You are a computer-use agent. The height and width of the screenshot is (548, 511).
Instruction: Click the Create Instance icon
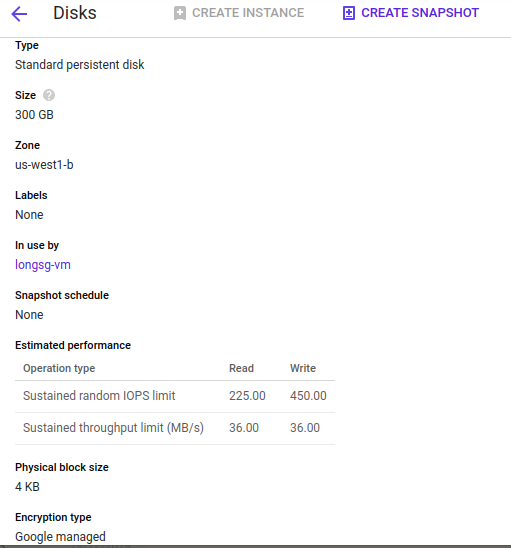pos(180,13)
